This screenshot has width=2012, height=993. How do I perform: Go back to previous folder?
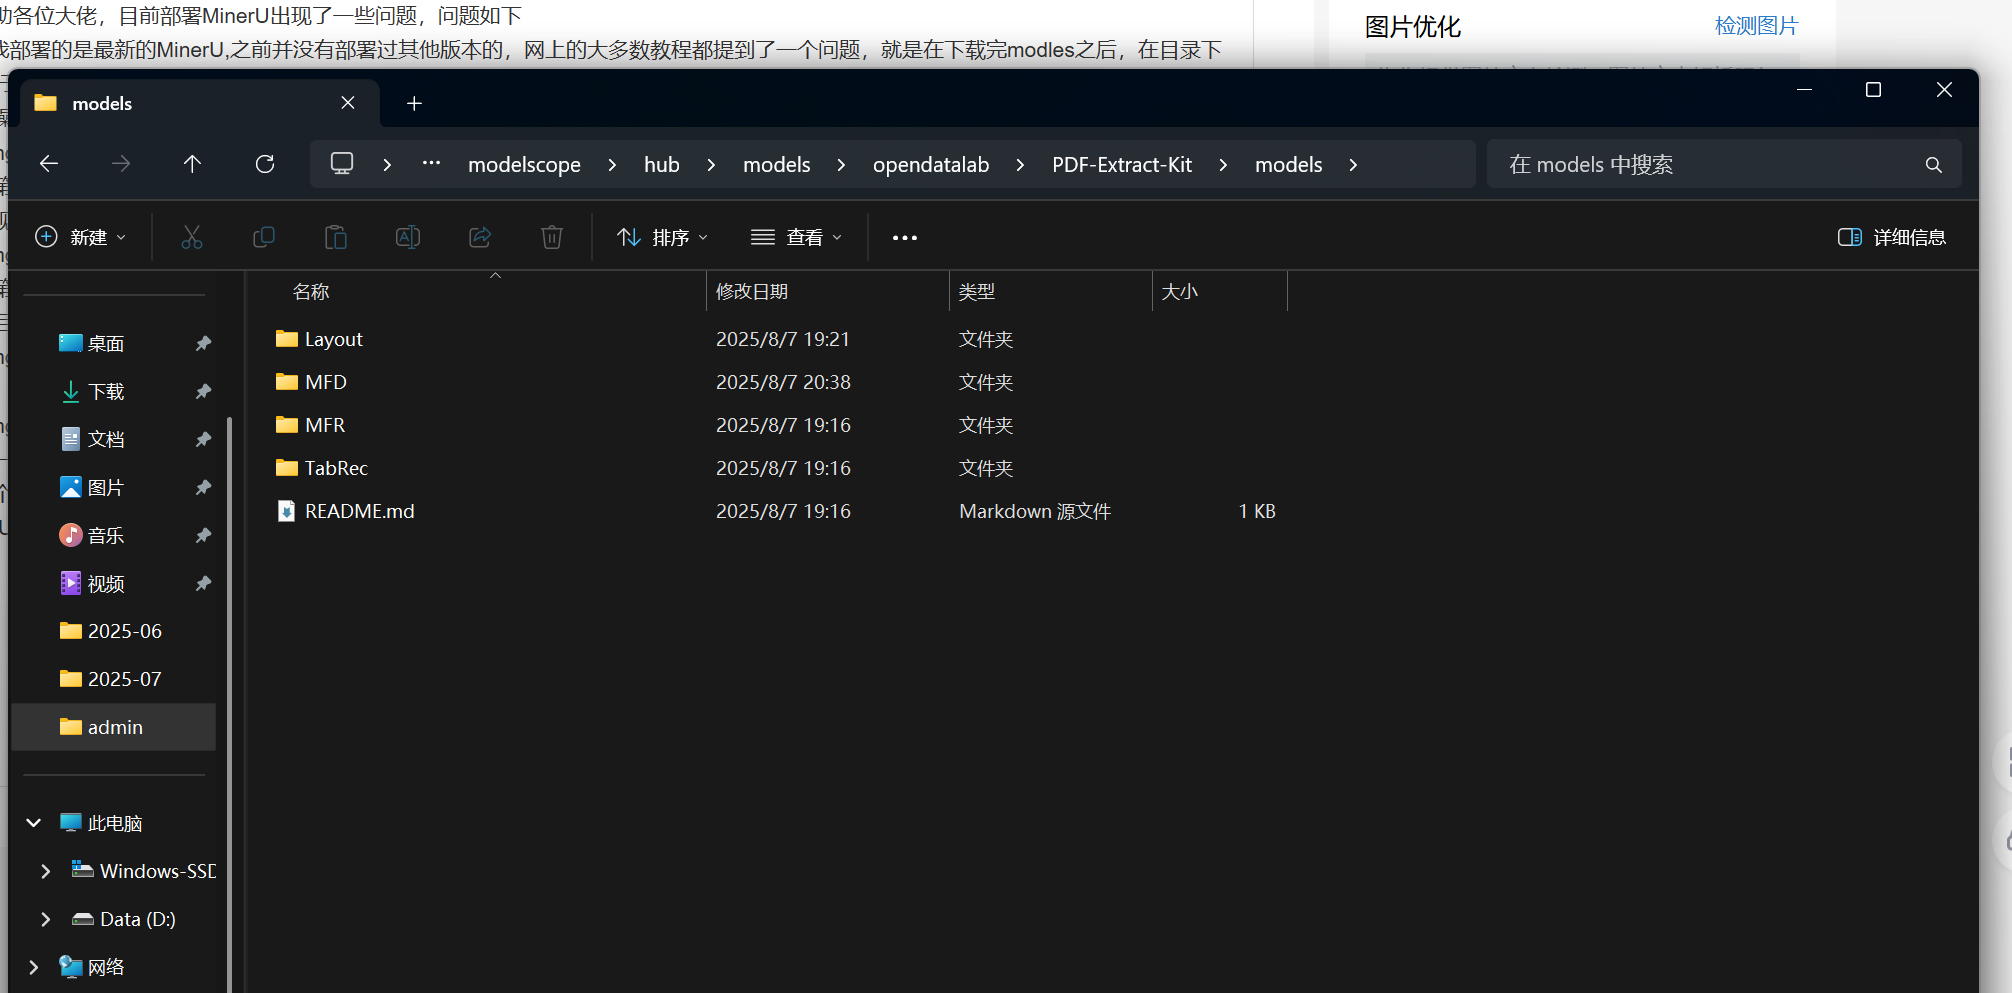pyautogui.click(x=49, y=164)
